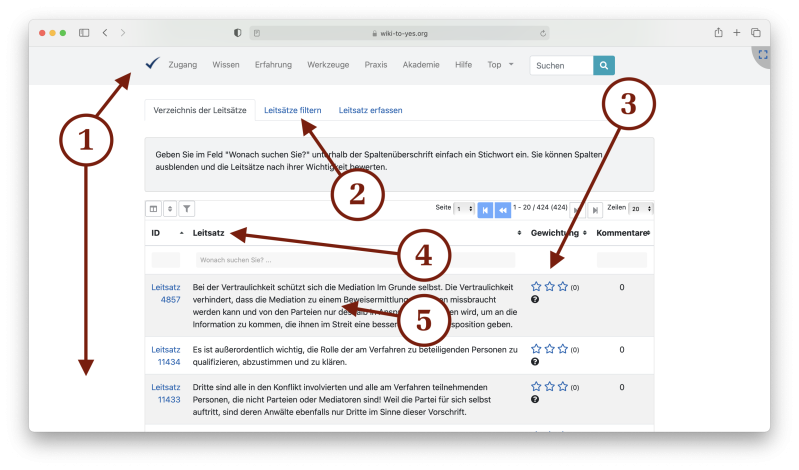Switch to the Leitsätze filtern tab
This screenshot has height=470, width=799.
[299, 110]
